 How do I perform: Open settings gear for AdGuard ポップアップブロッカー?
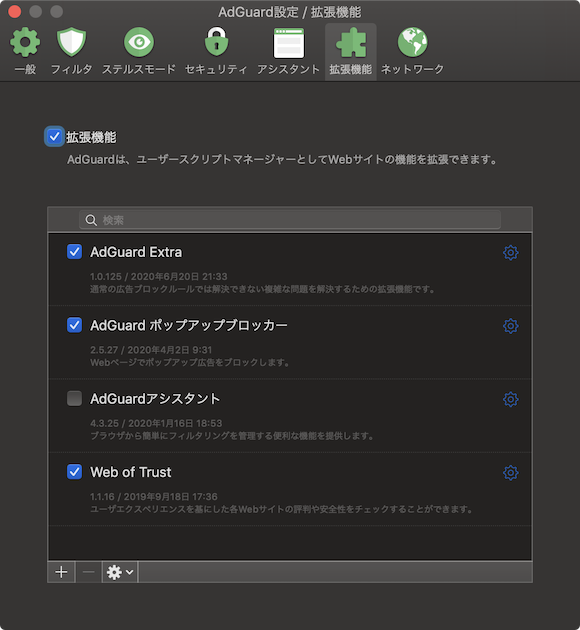tap(511, 326)
